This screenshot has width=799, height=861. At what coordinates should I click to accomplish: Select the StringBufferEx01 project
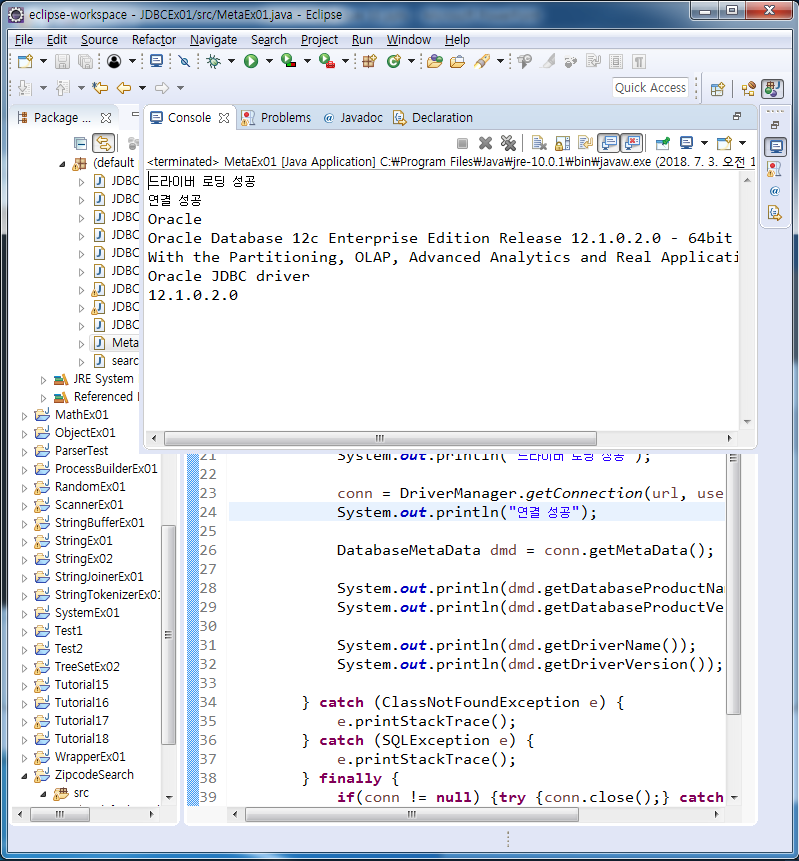(x=99, y=523)
